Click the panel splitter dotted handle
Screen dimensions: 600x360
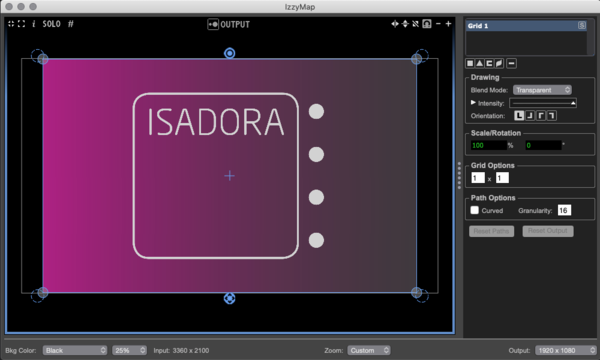point(459,176)
